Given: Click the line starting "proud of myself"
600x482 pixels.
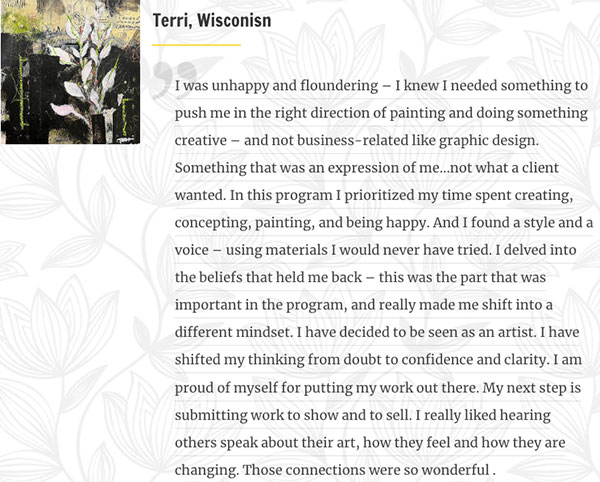Looking at the screenshot, I should tap(378, 388).
